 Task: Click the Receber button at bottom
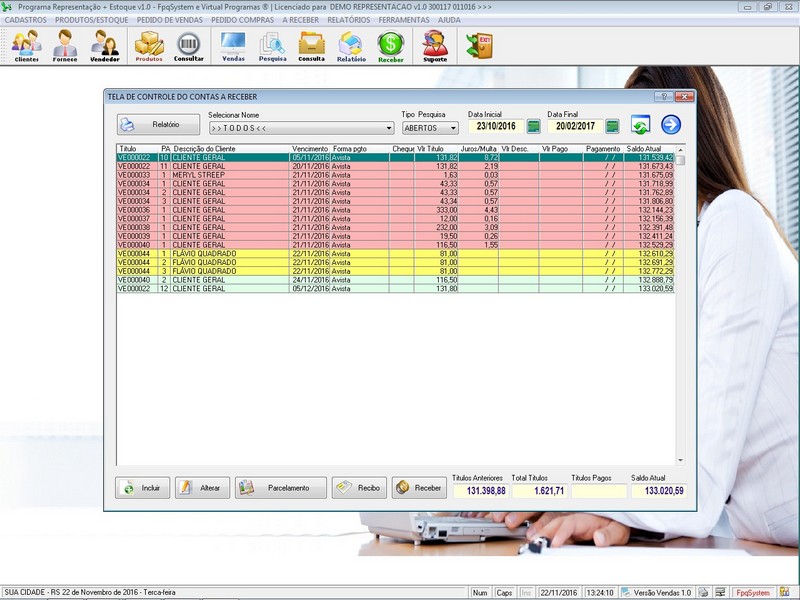pyautogui.click(x=419, y=488)
